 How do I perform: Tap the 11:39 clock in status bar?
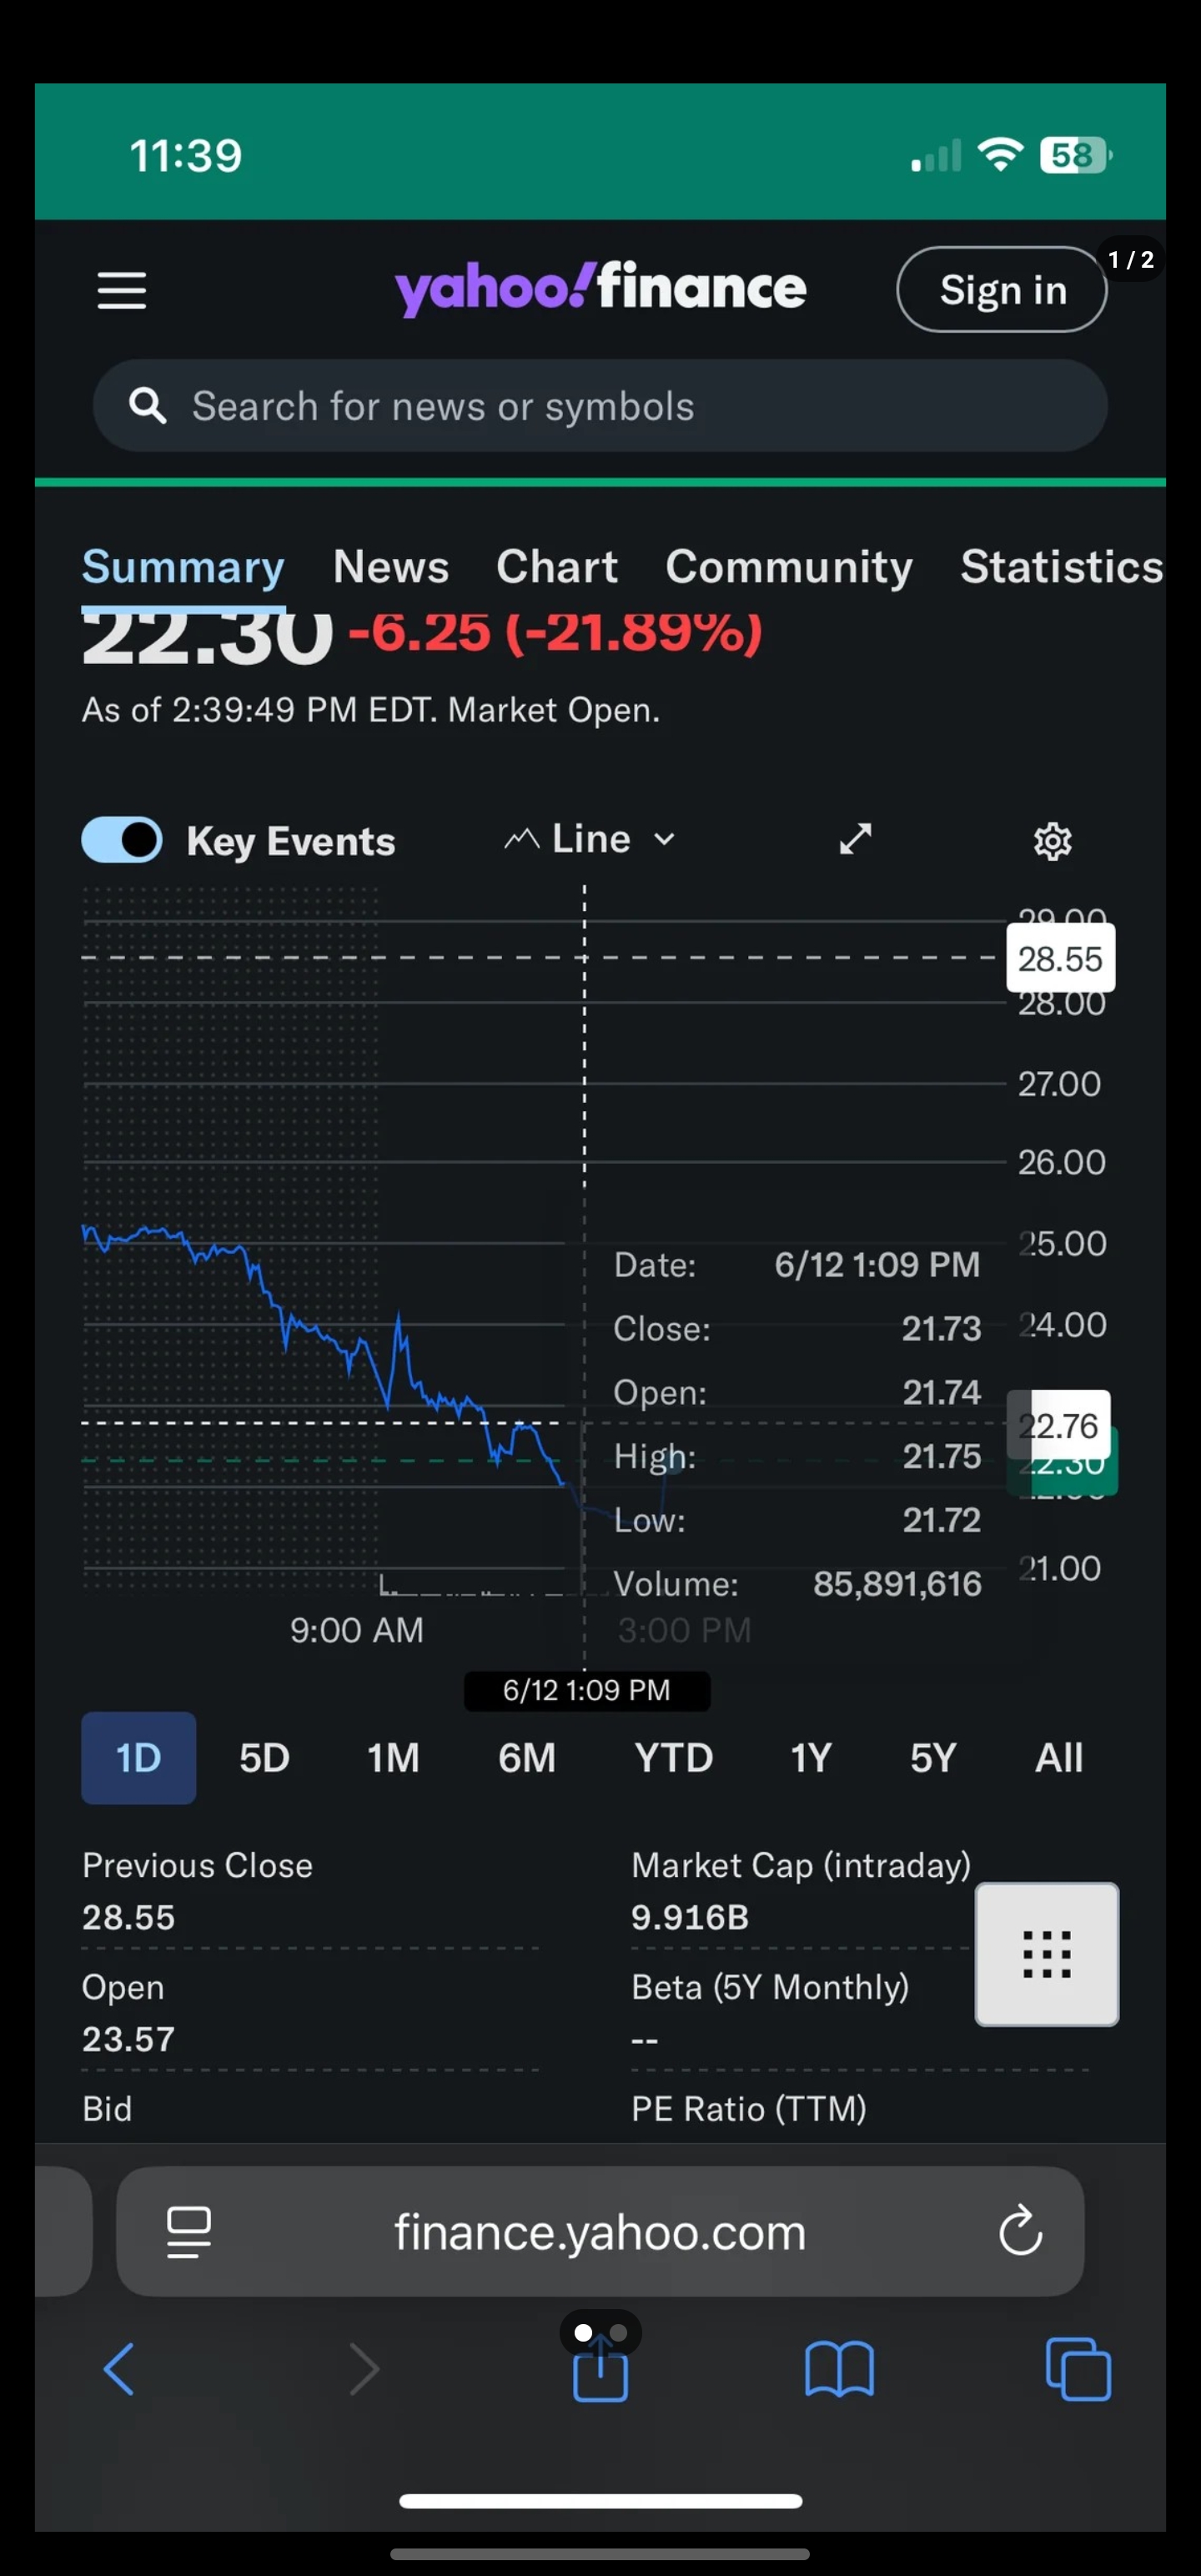pyautogui.click(x=186, y=156)
